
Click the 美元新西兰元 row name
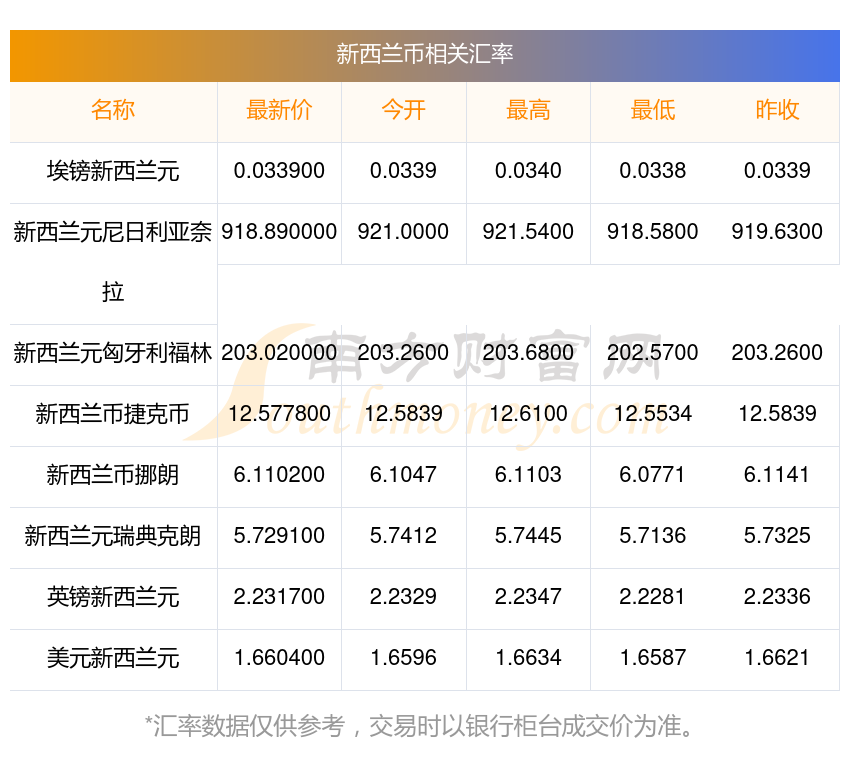[x=113, y=658]
